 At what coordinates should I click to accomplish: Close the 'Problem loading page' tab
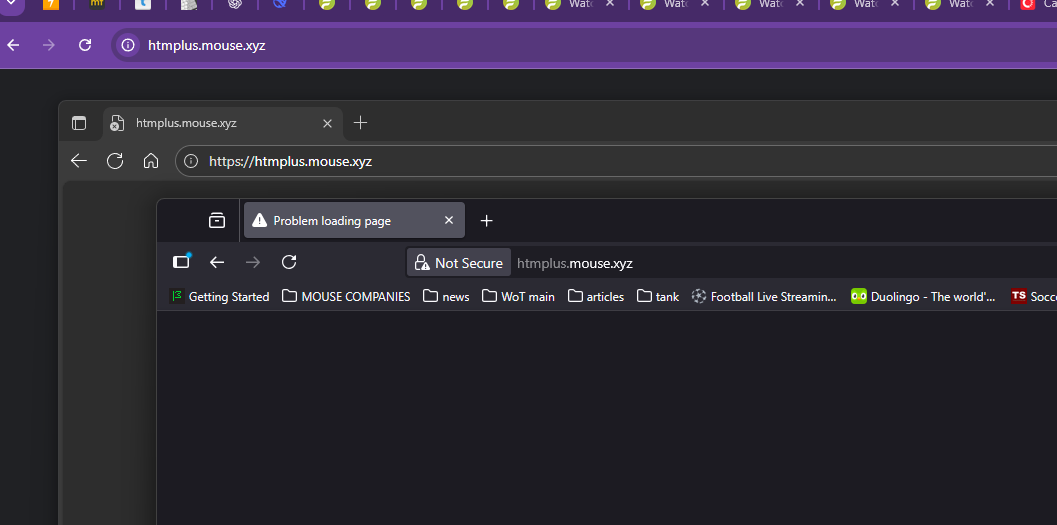click(x=449, y=220)
